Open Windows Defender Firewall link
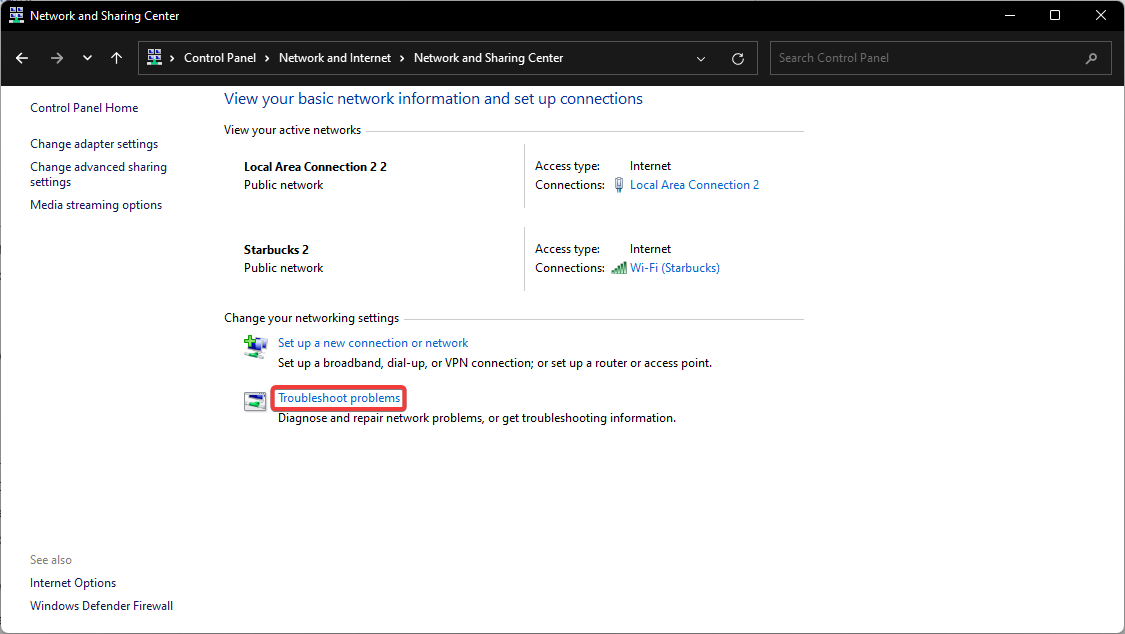This screenshot has height=634, width=1125. pos(101,606)
